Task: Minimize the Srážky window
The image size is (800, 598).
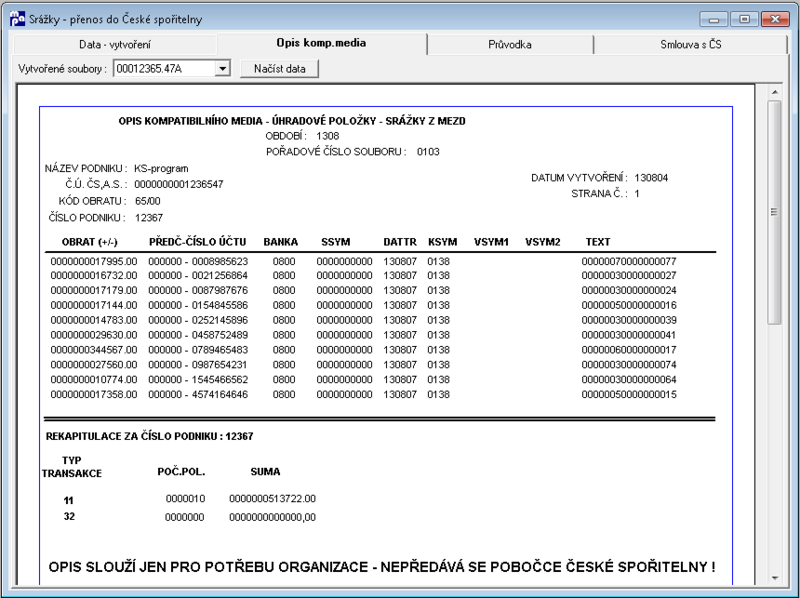Action: tap(714, 19)
